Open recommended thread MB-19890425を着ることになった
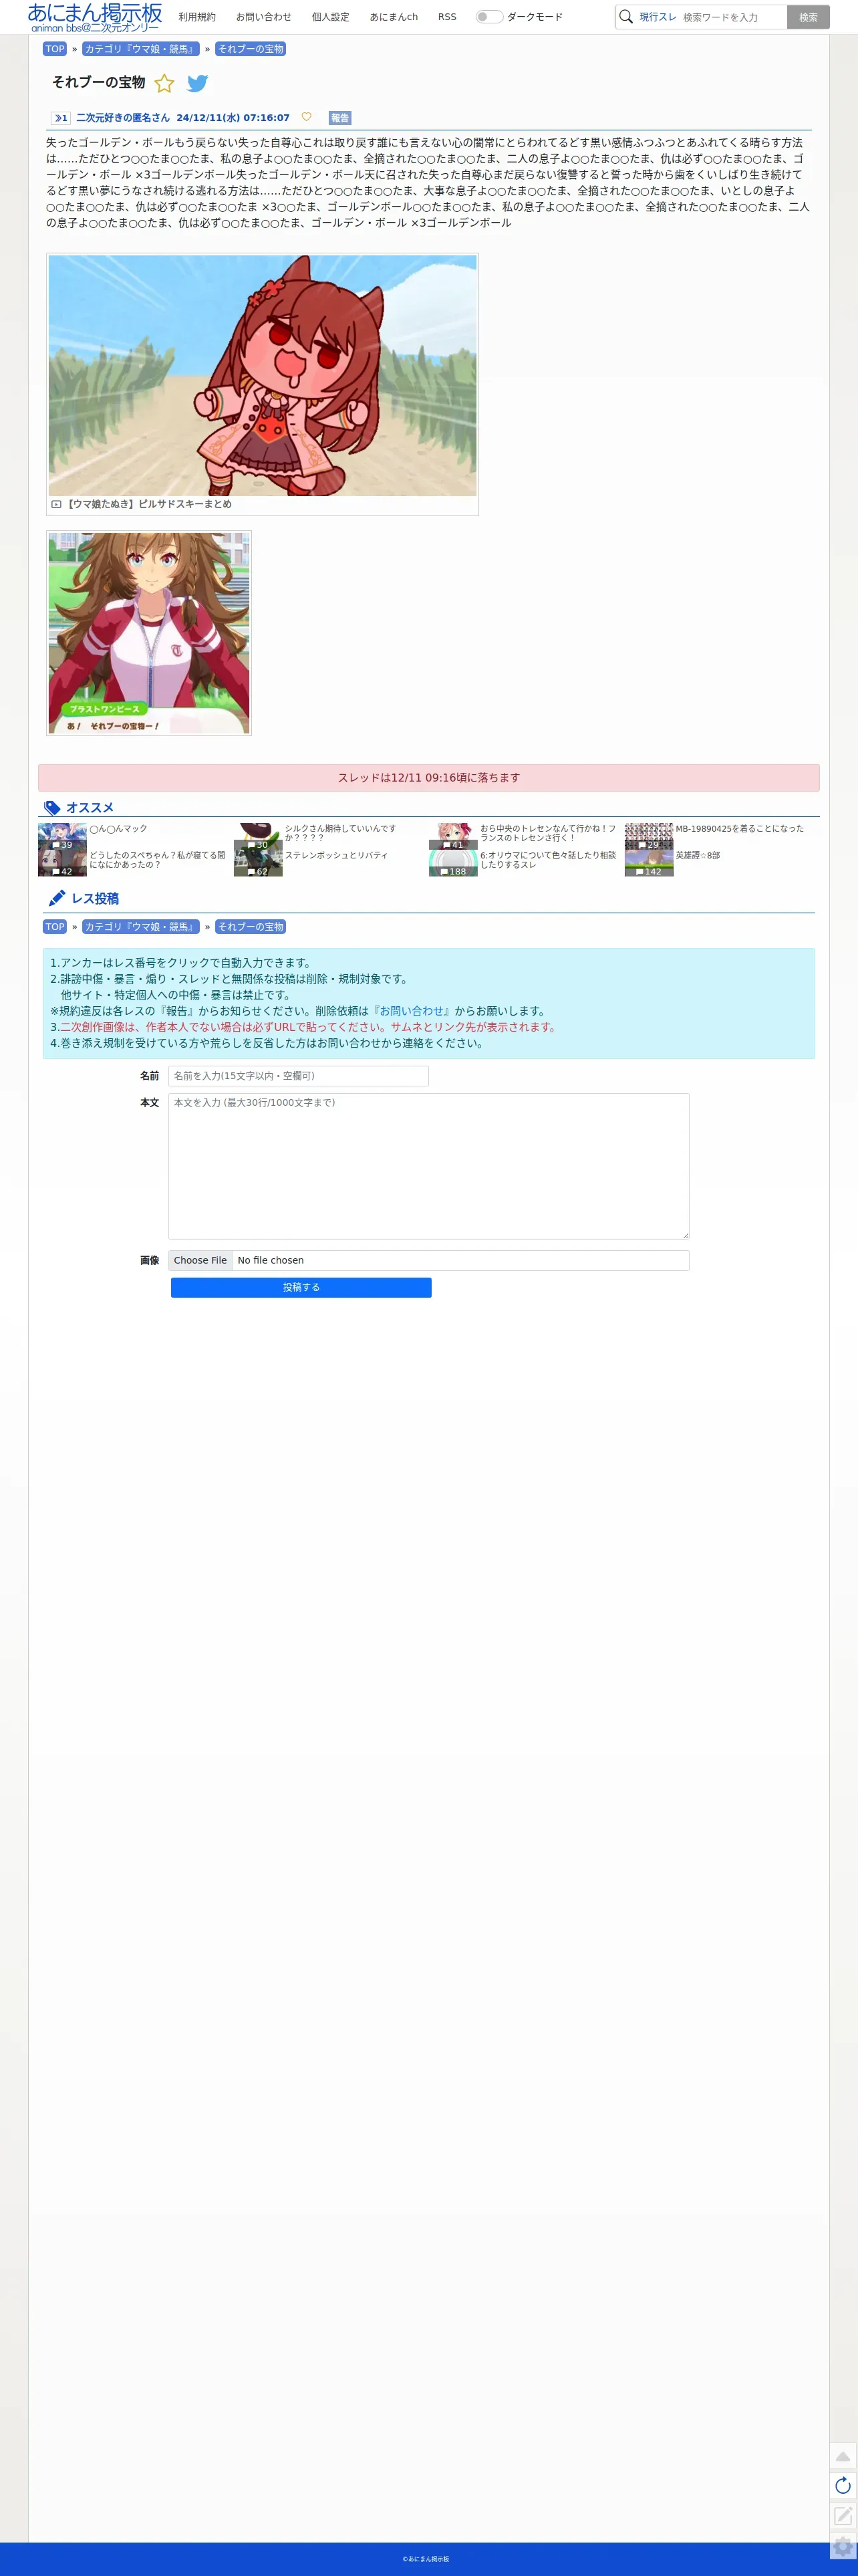 coord(739,829)
